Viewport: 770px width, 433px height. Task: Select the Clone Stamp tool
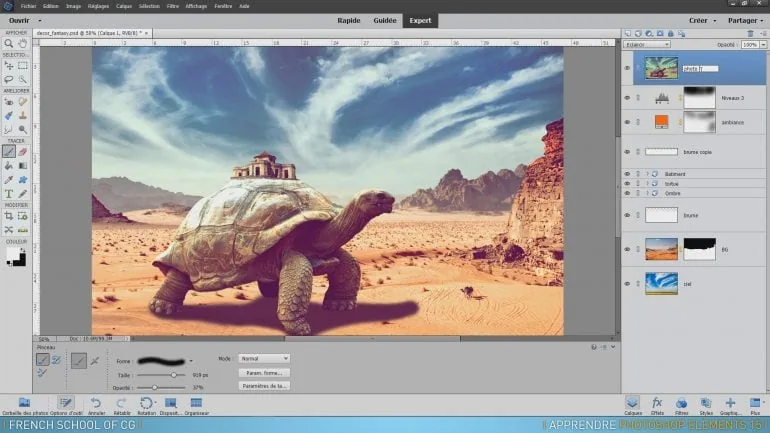pyautogui.click(x=23, y=115)
